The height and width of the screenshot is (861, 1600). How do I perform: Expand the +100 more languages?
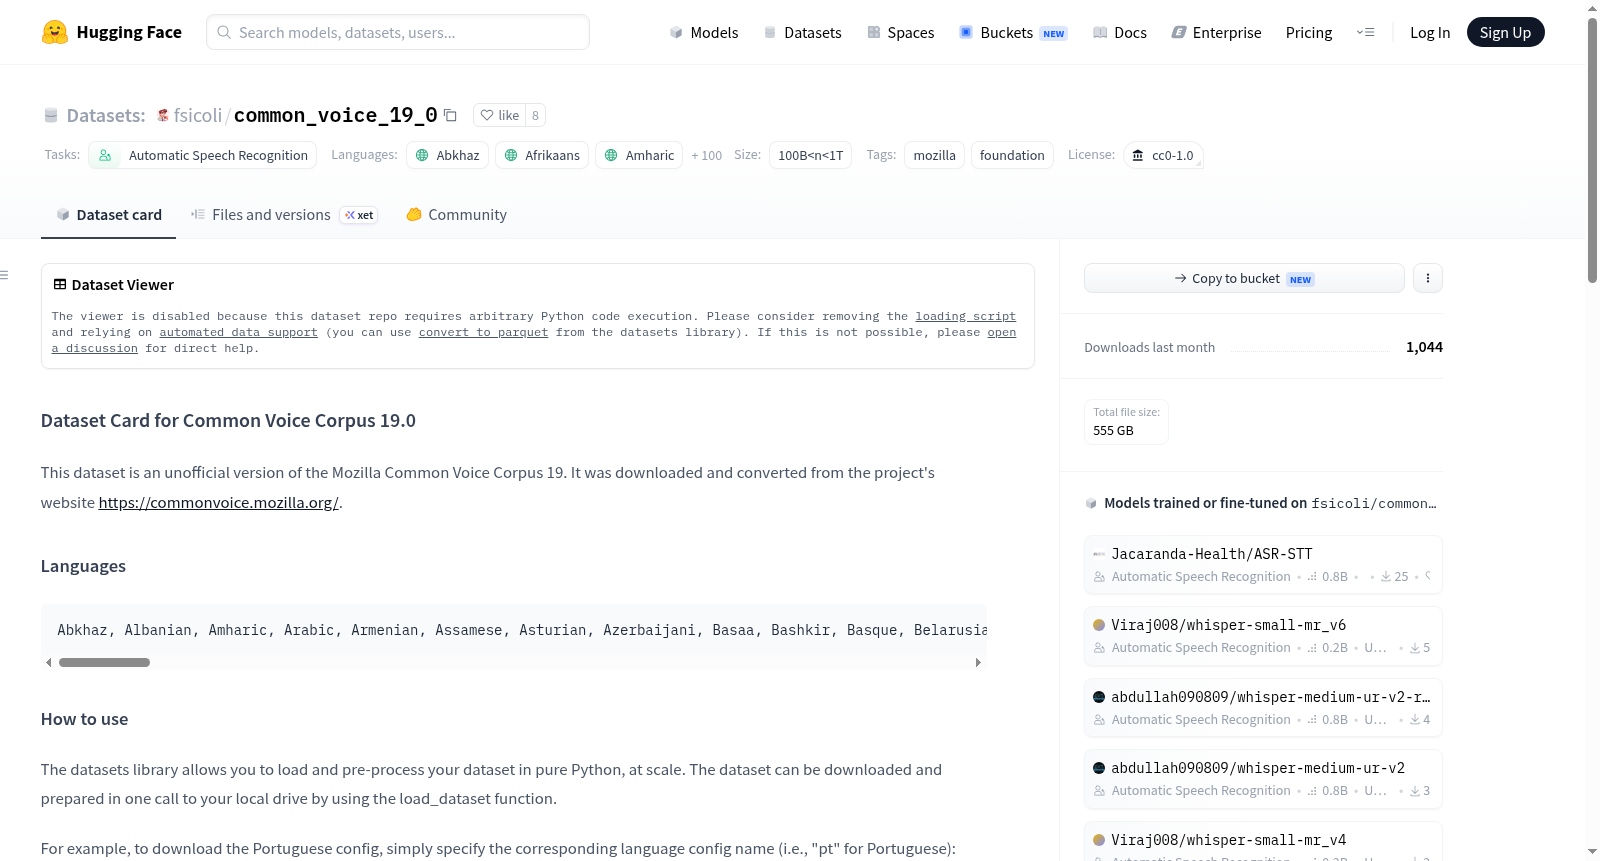click(x=707, y=155)
